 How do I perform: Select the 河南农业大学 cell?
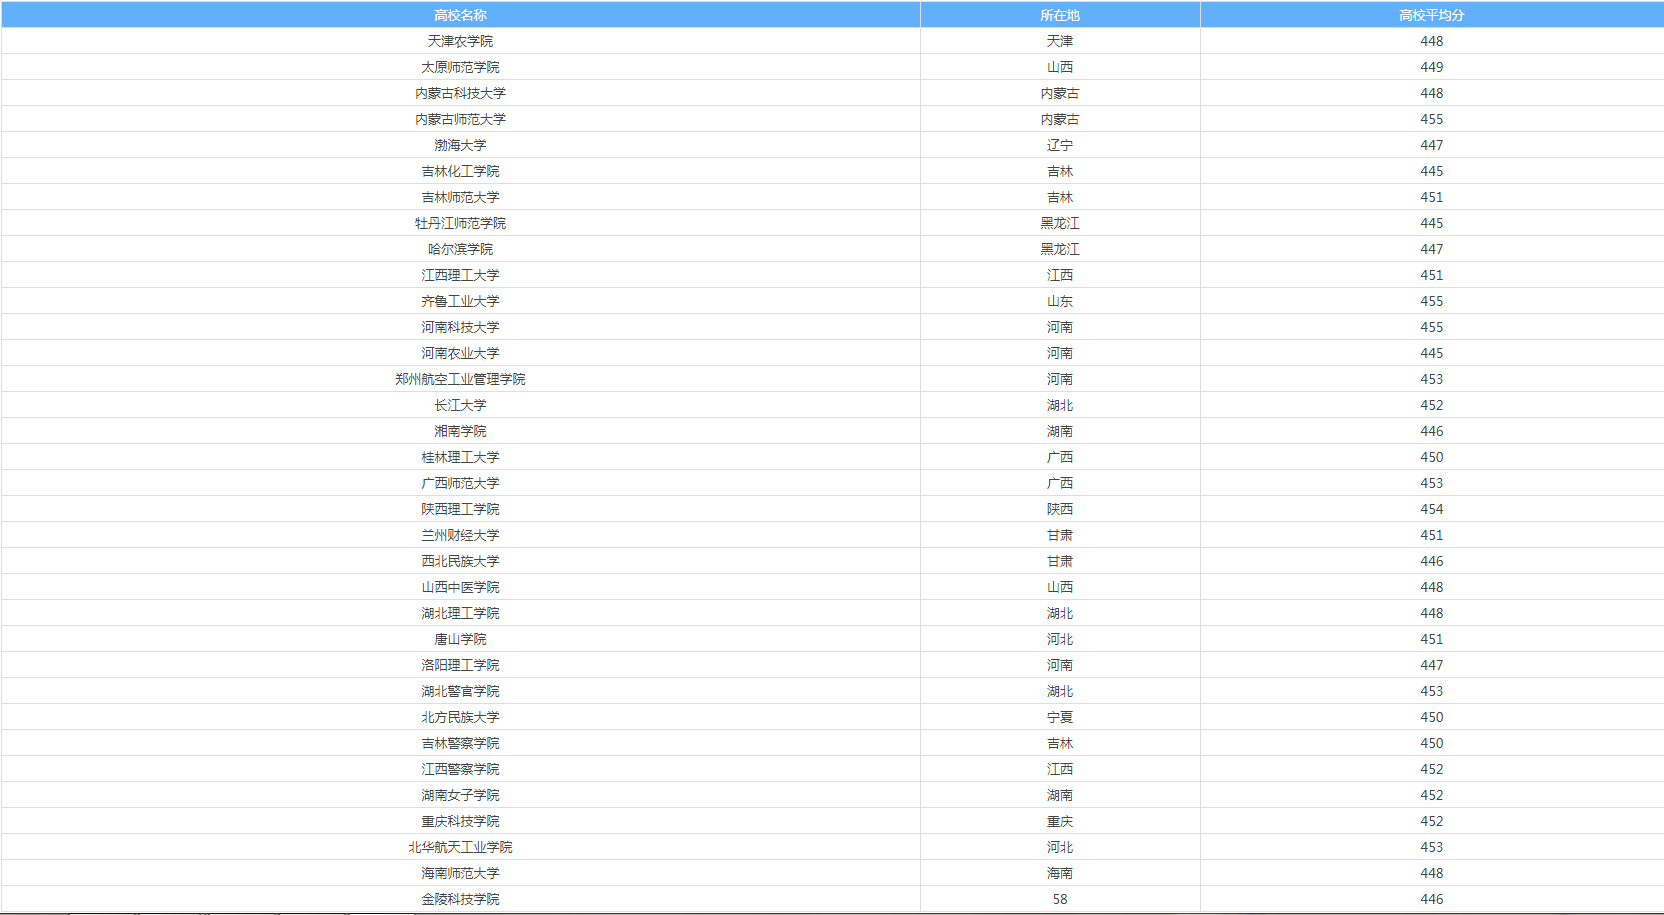click(x=460, y=353)
